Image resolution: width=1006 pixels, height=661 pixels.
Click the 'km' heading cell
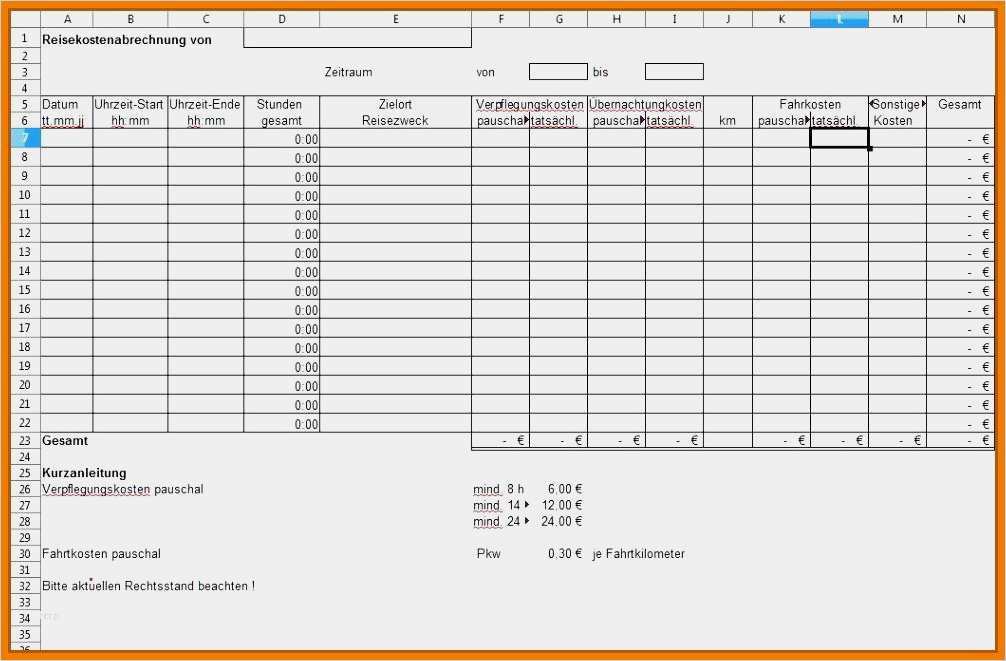click(x=728, y=121)
